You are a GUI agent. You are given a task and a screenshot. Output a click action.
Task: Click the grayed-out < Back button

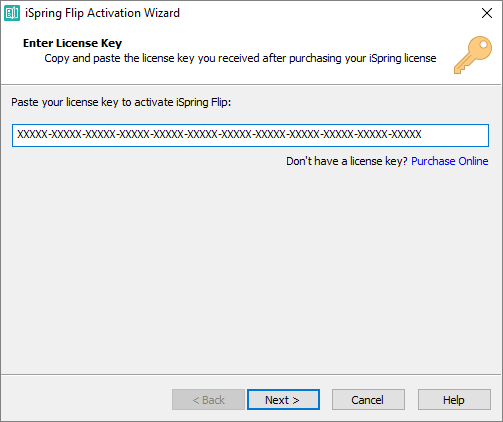[208, 399]
